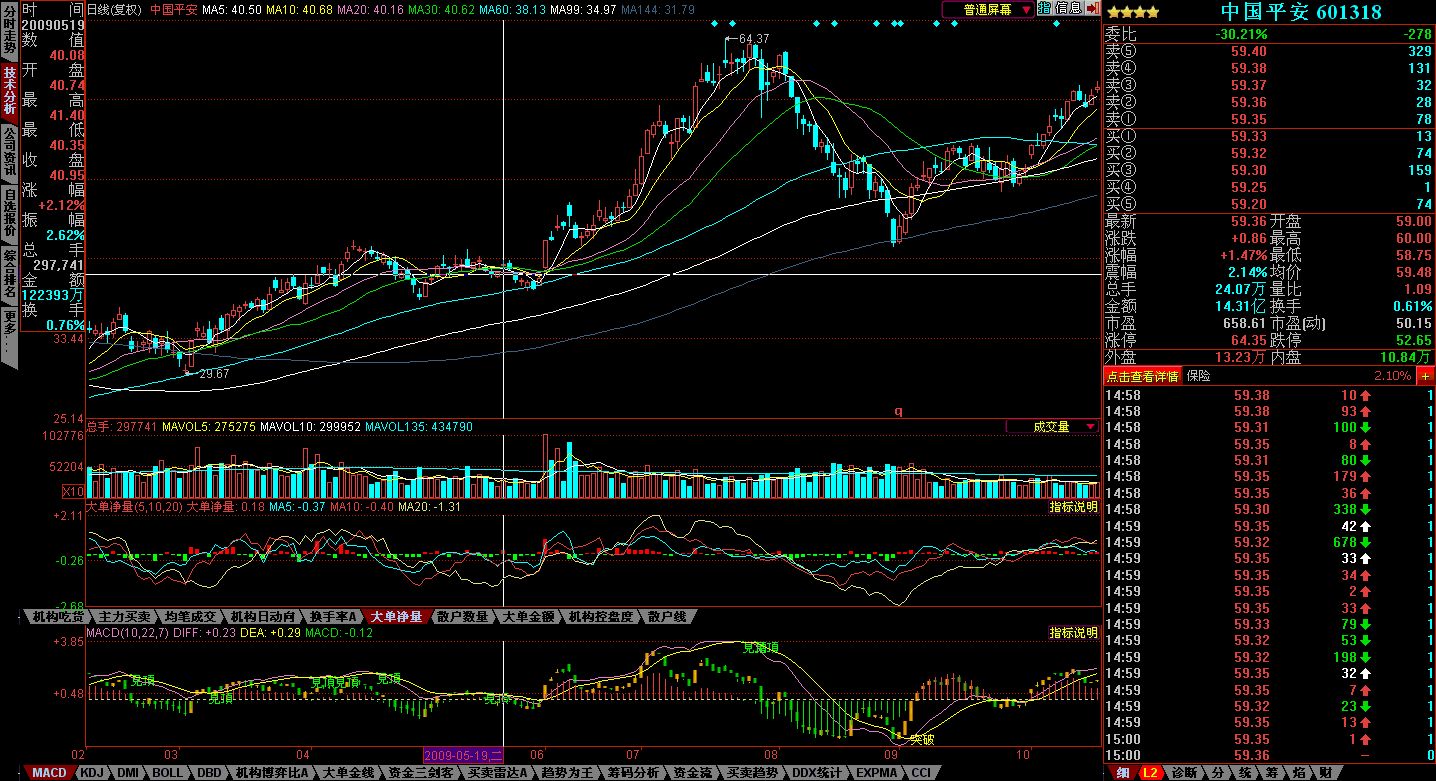The image size is (1436, 781).
Task: Open 指标说明 for the 大单净量 panel
Action: (1073, 507)
